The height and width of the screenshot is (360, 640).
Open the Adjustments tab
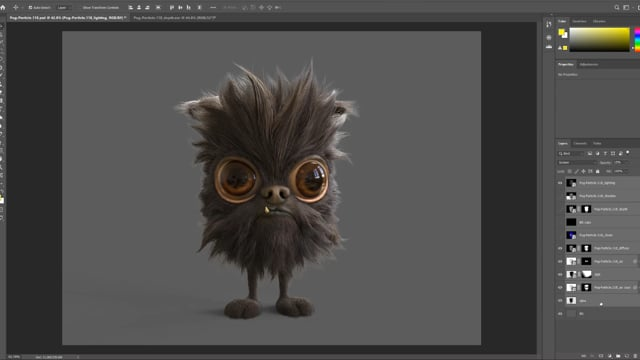click(x=589, y=64)
